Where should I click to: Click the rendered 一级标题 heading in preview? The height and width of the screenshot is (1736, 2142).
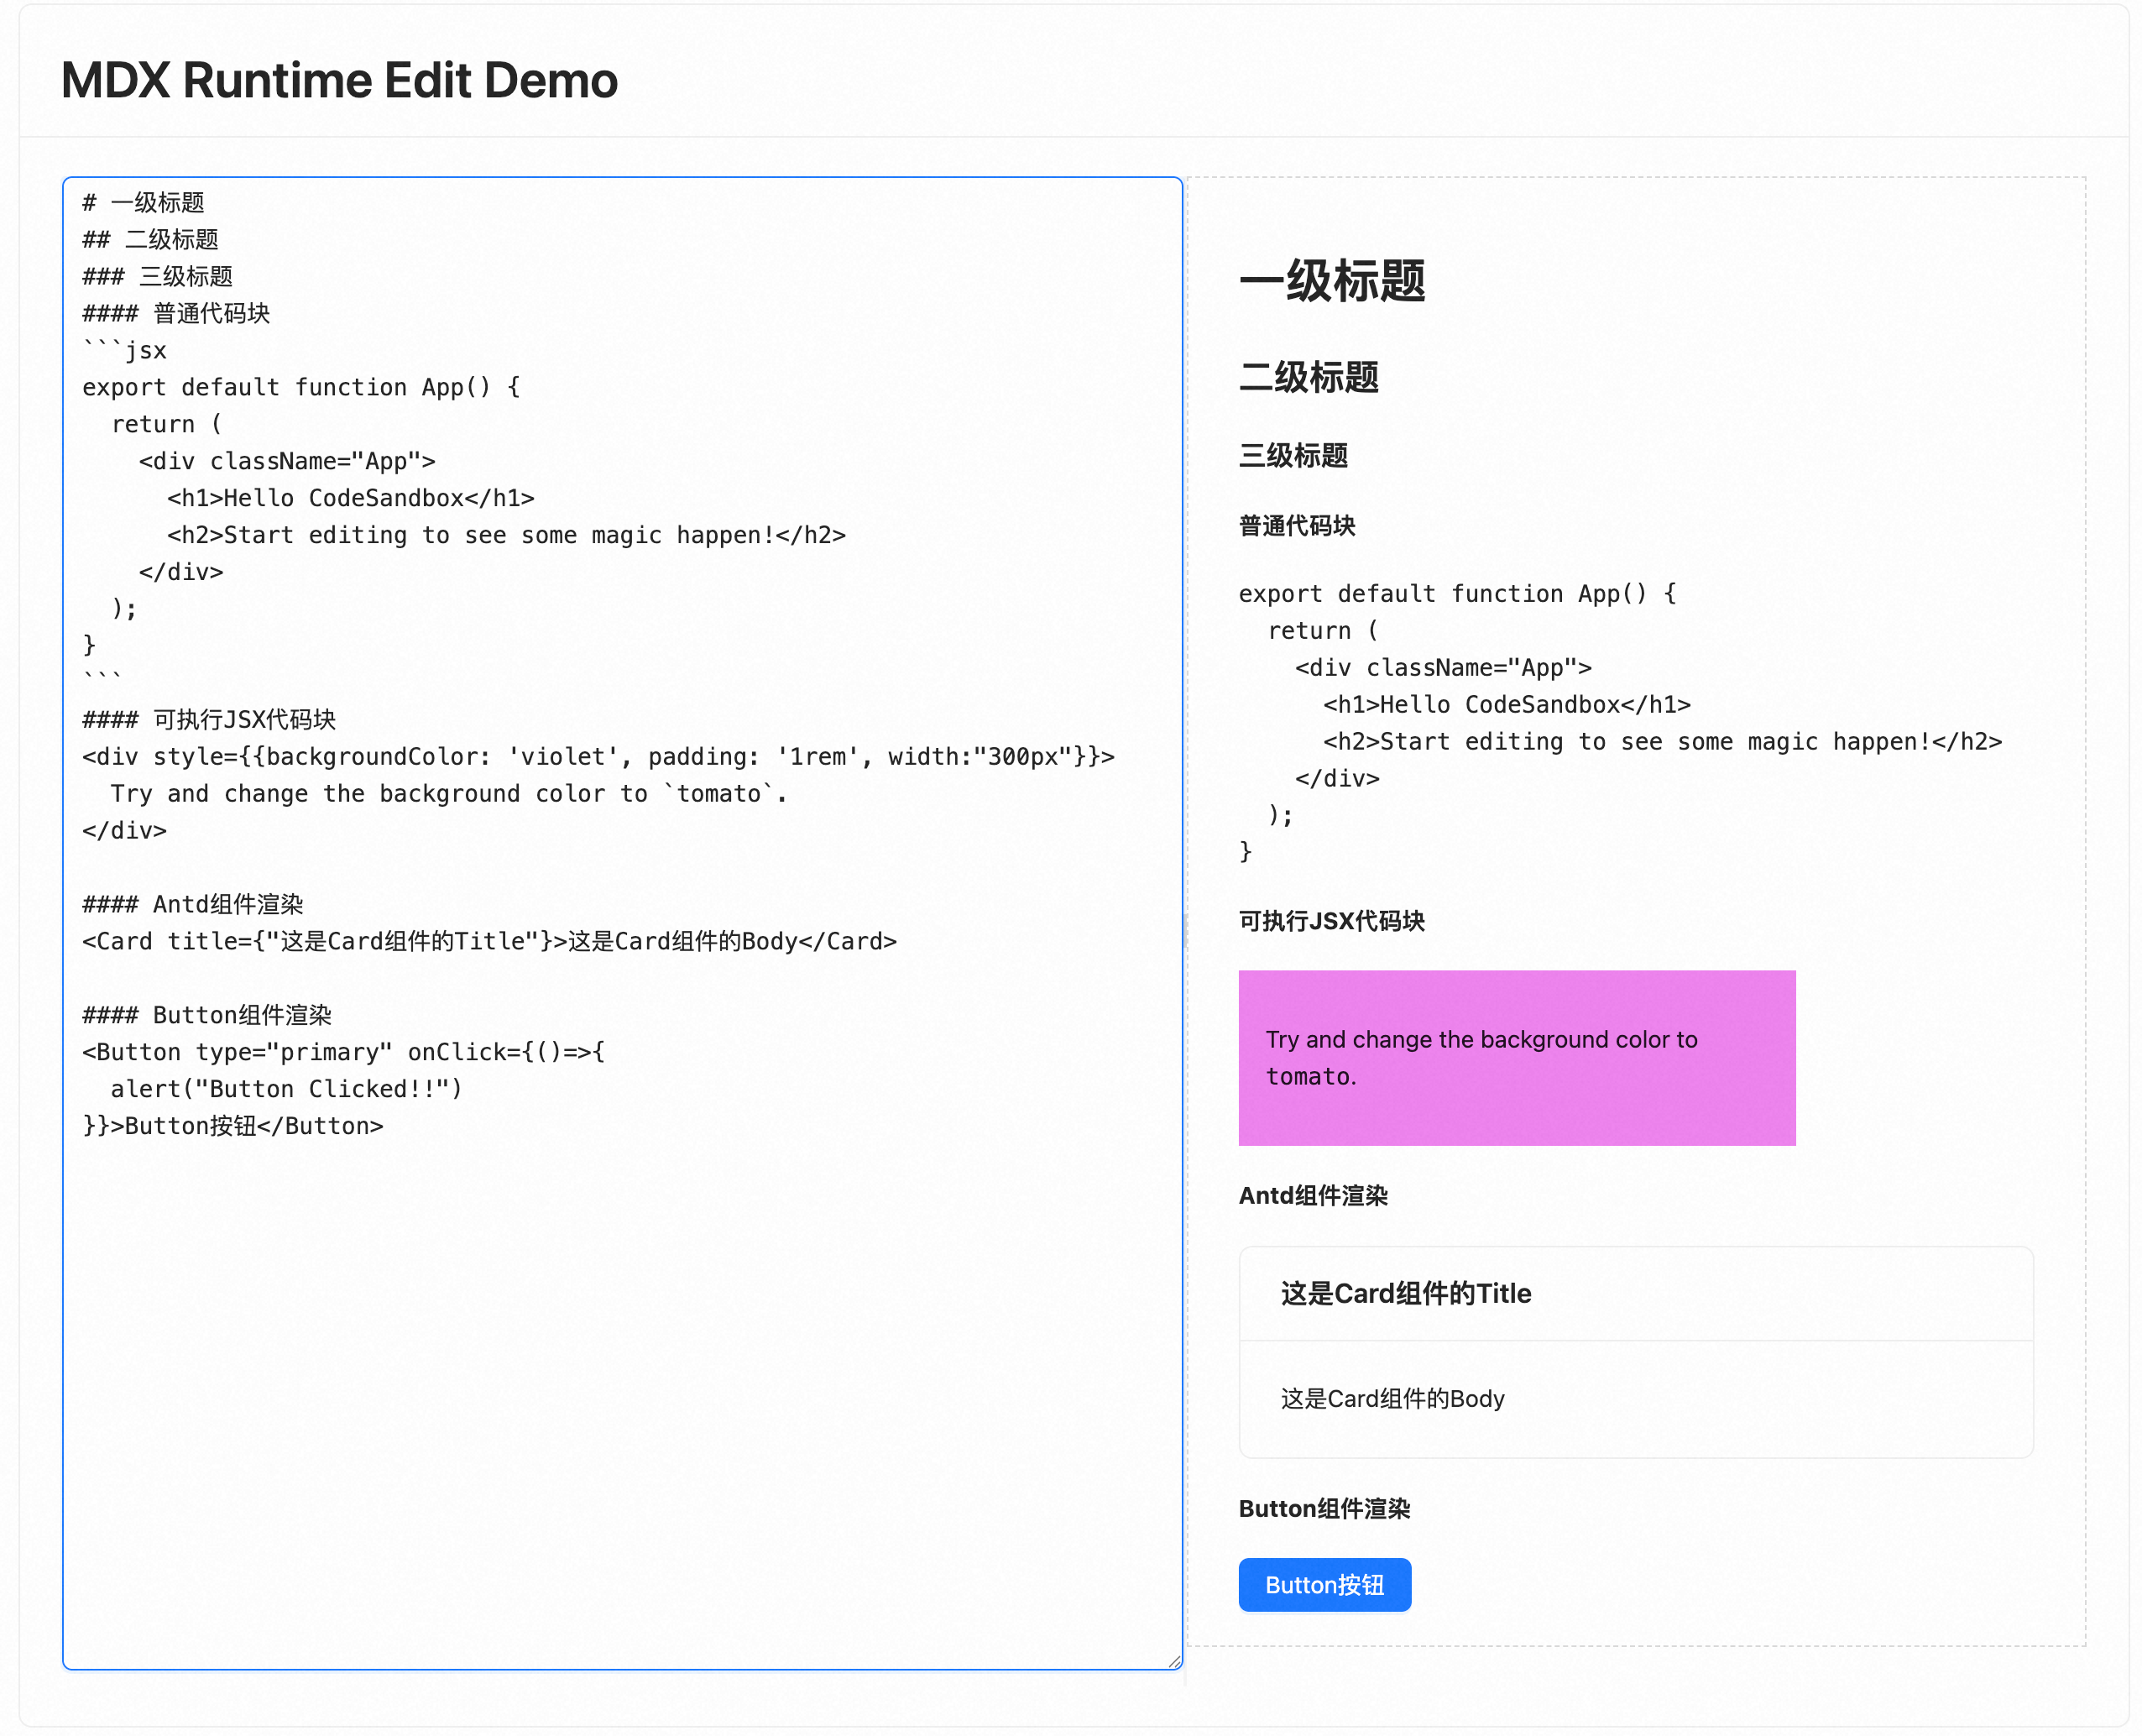(x=1331, y=281)
